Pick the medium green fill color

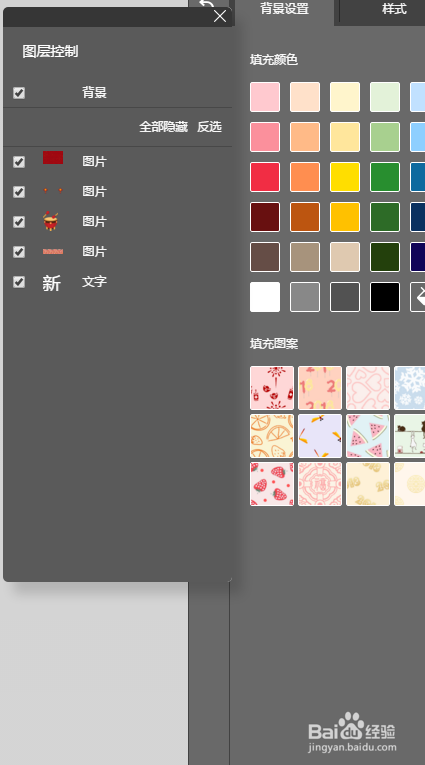click(x=385, y=177)
